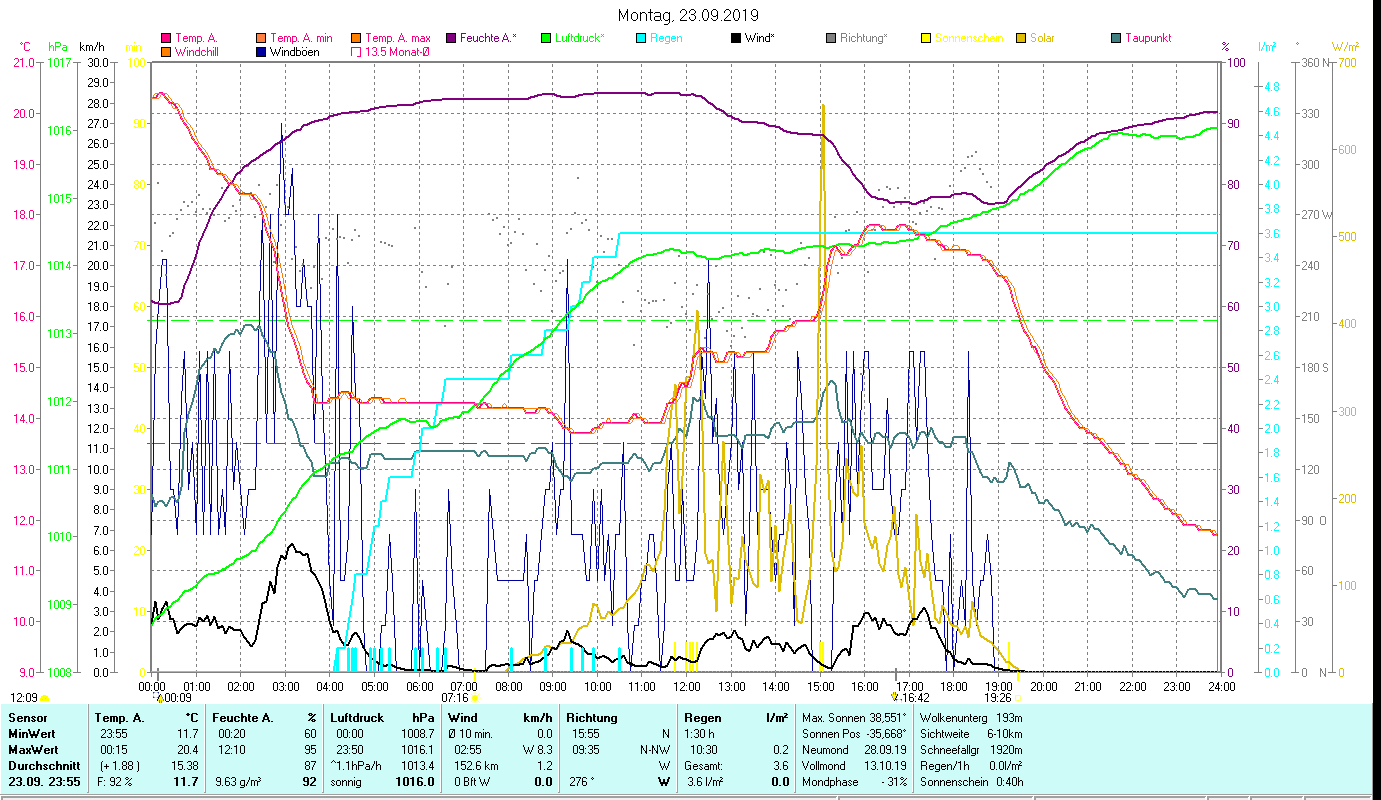
Task: Click the '16:42' time marker label
Action: point(917,698)
